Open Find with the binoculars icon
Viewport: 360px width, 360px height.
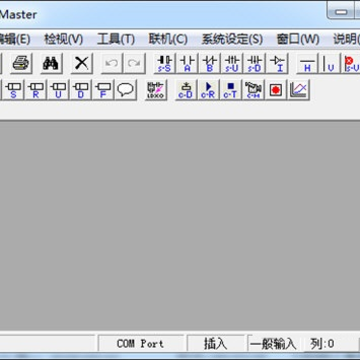click(x=51, y=63)
